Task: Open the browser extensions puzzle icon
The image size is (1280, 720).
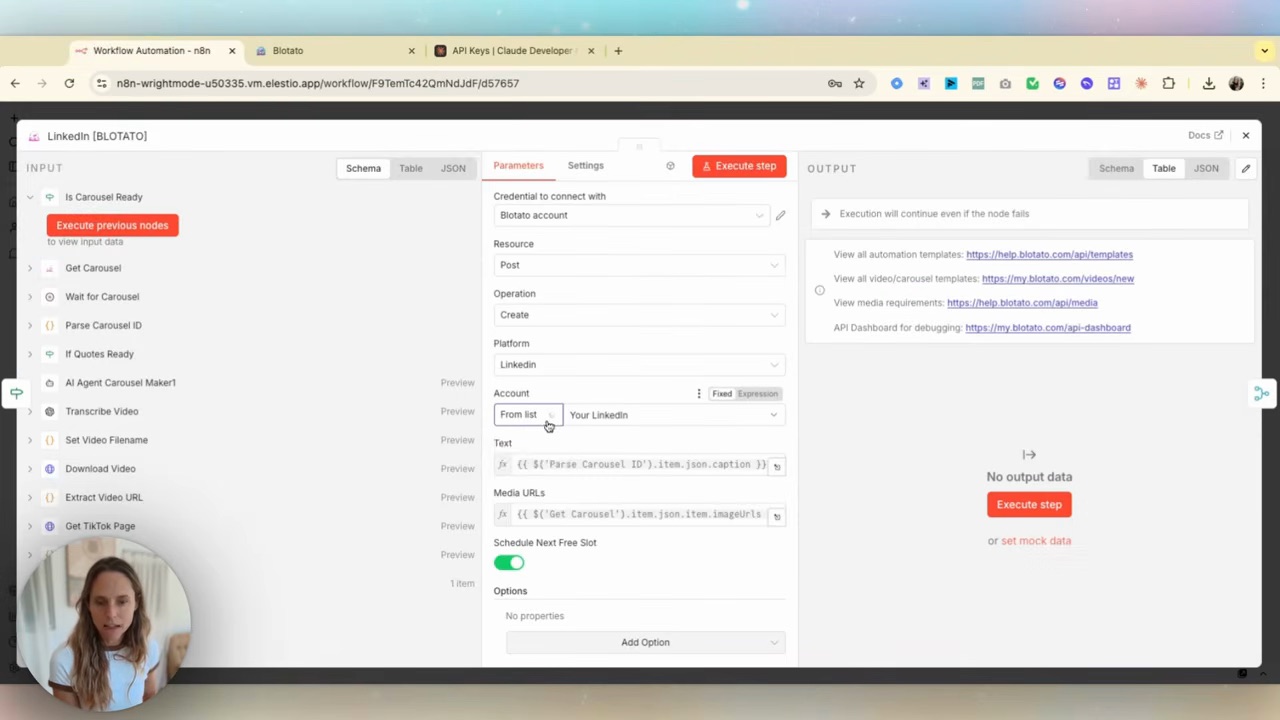Action: [x=1168, y=84]
